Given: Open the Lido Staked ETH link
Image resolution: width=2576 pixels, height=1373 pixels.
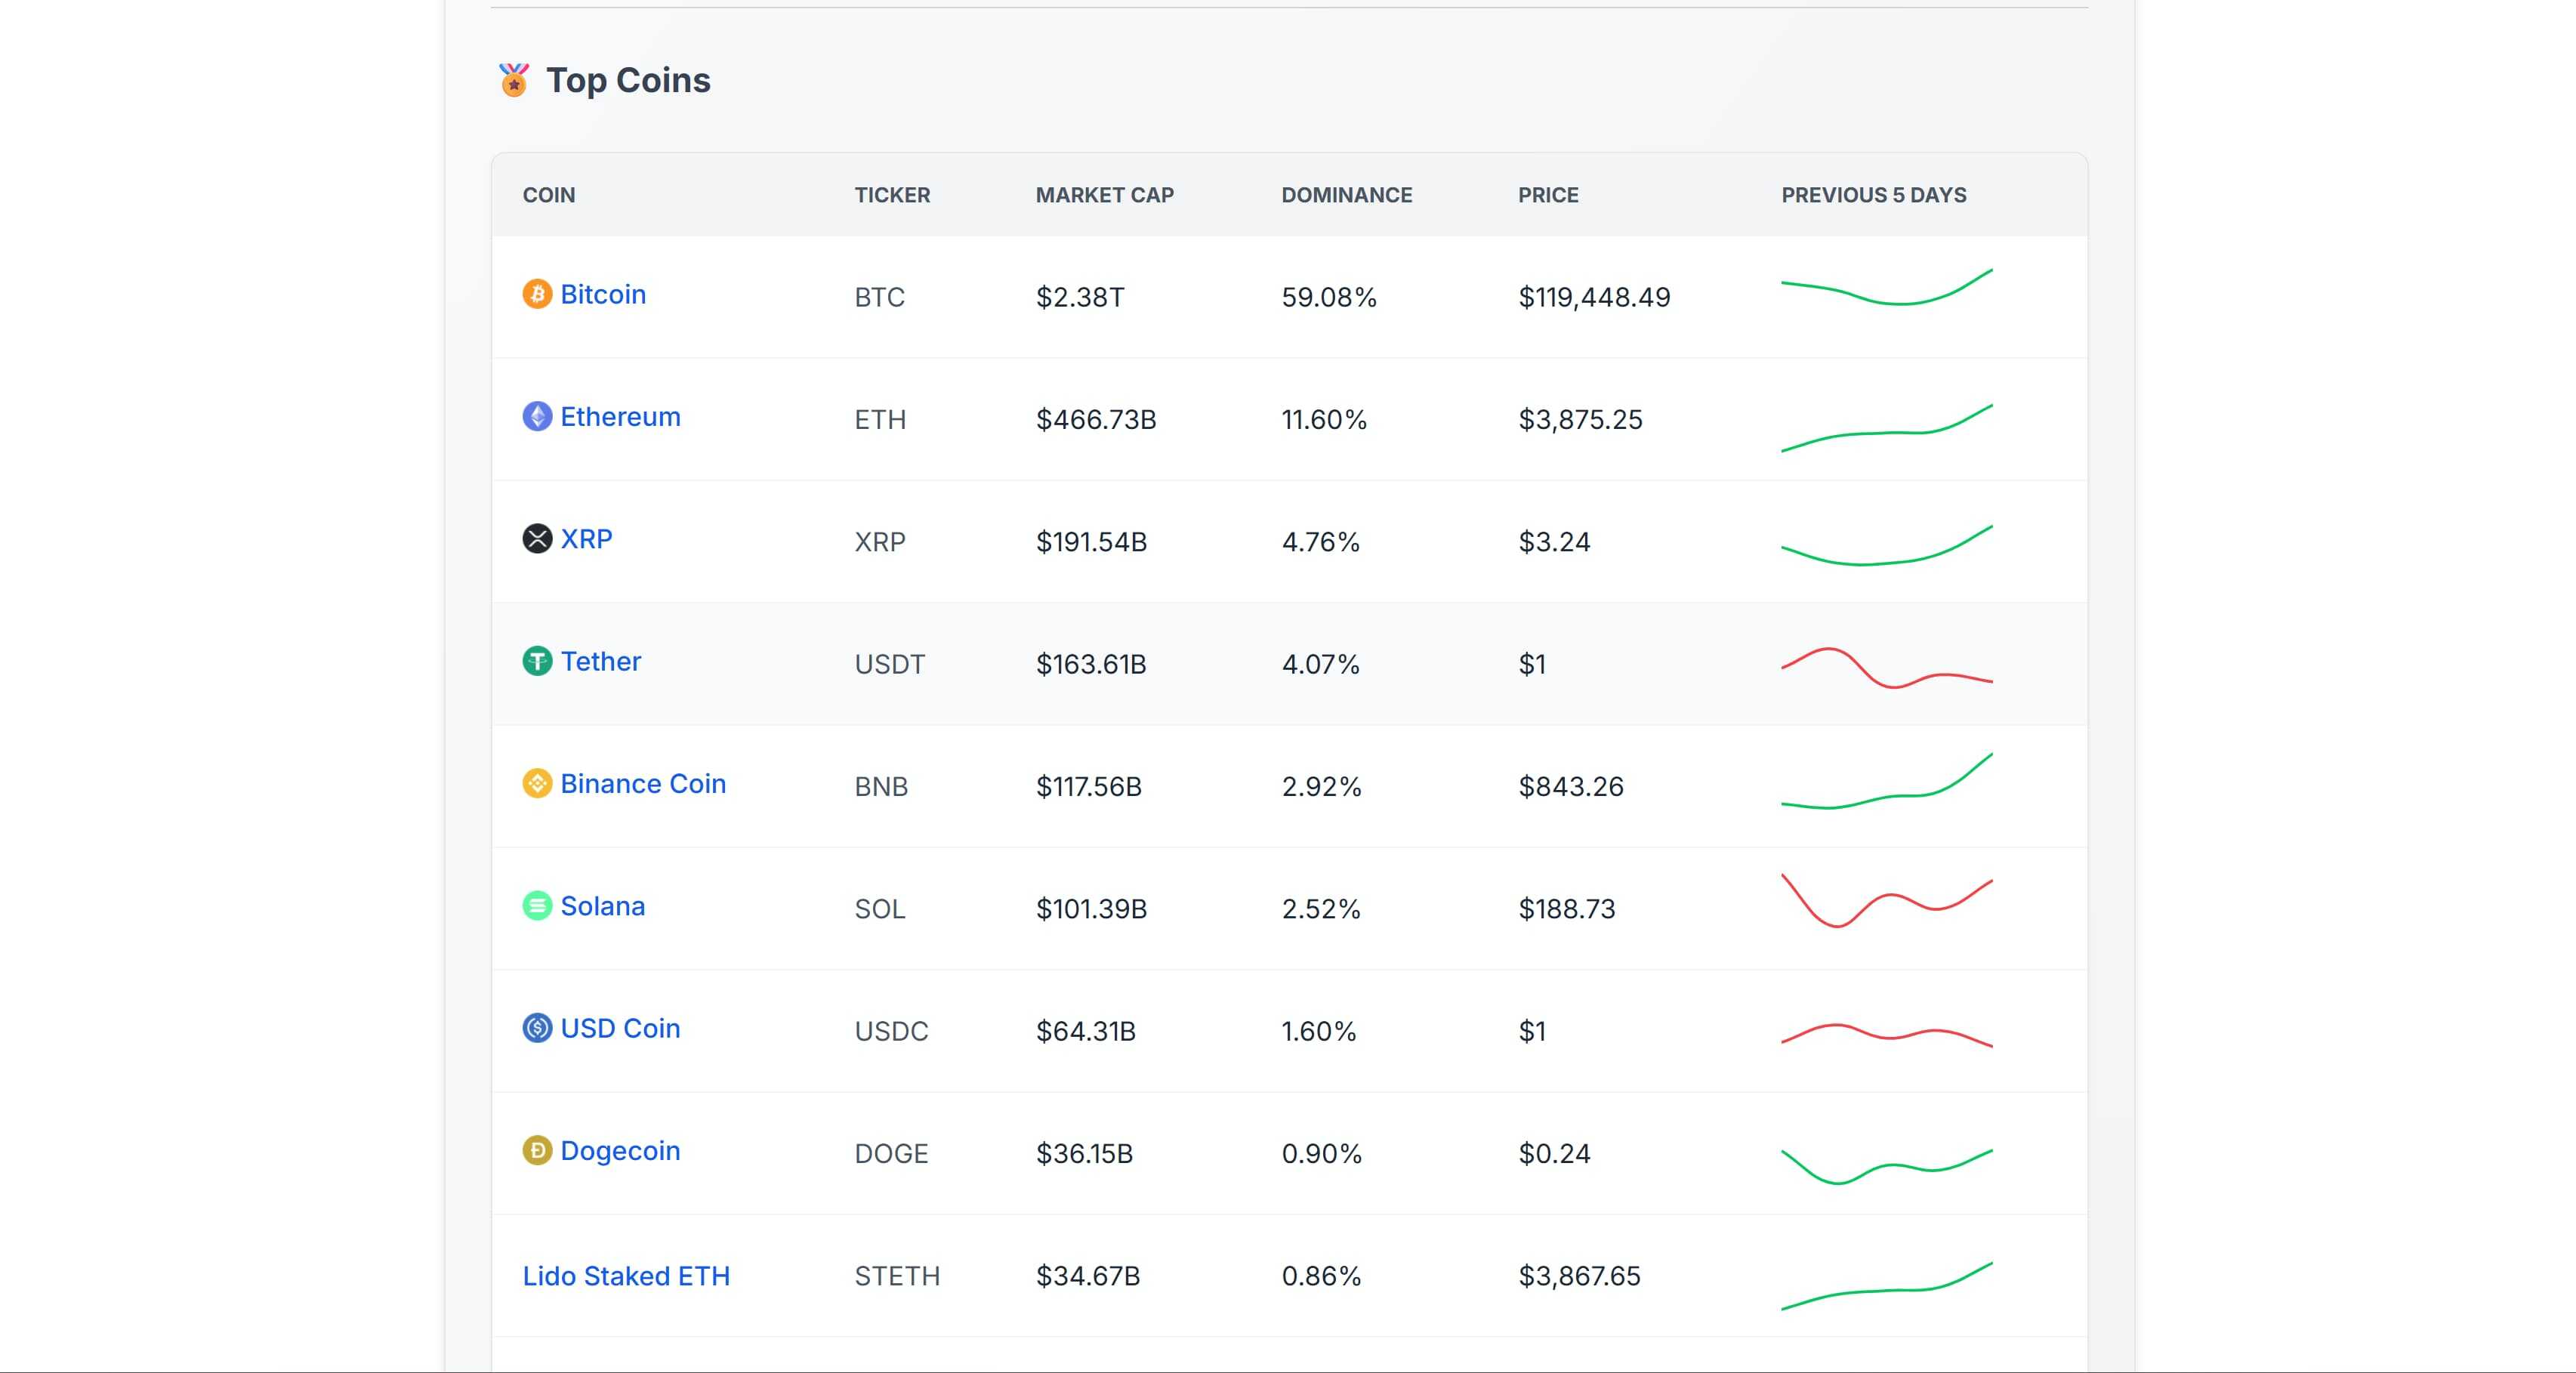Looking at the screenshot, I should click(626, 1276).
